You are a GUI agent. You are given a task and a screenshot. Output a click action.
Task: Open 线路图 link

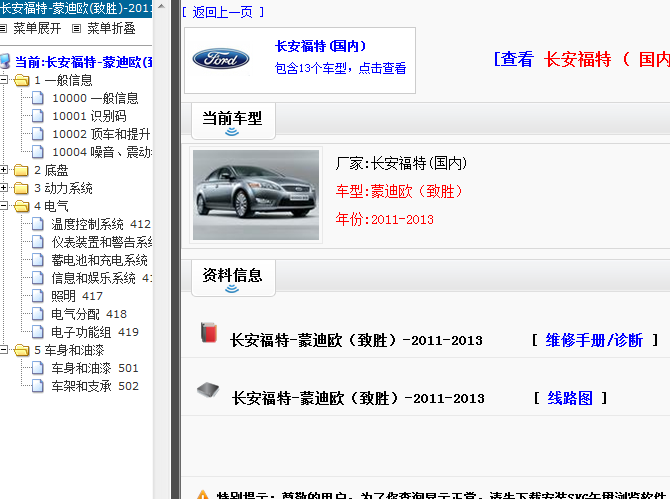coord(570,398)
